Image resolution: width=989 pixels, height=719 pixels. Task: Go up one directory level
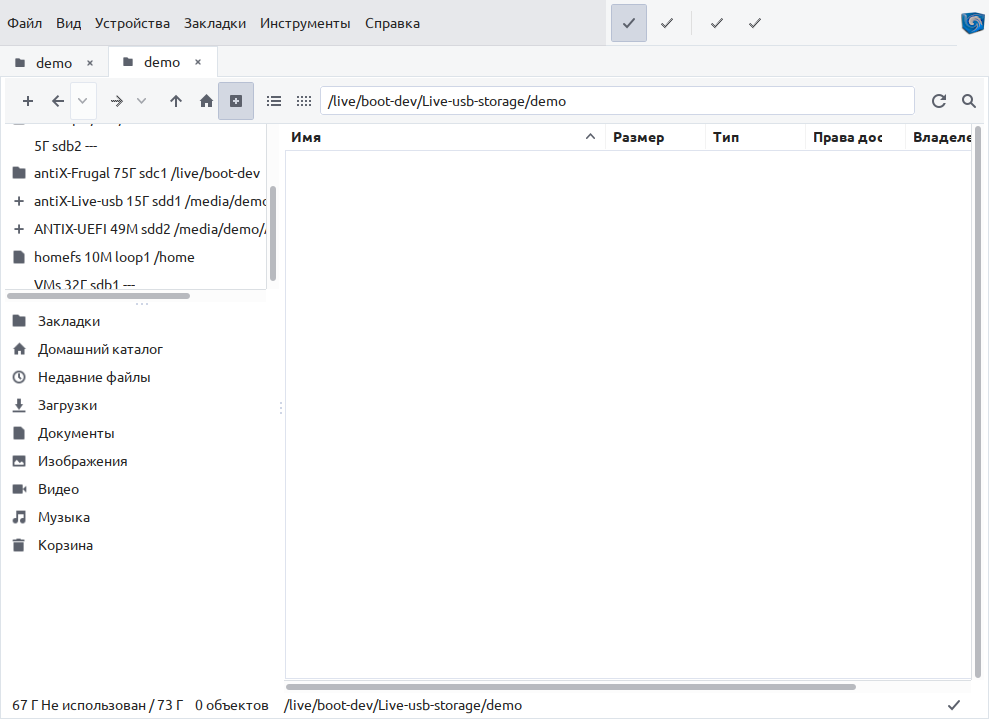click(176, 101)
